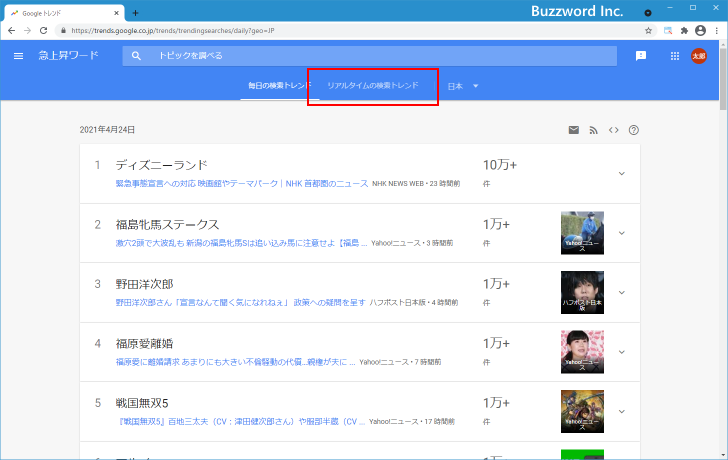
Task: Click the 福島牝馬ステークス news thumbnail
Action: [x=582, y=233]
